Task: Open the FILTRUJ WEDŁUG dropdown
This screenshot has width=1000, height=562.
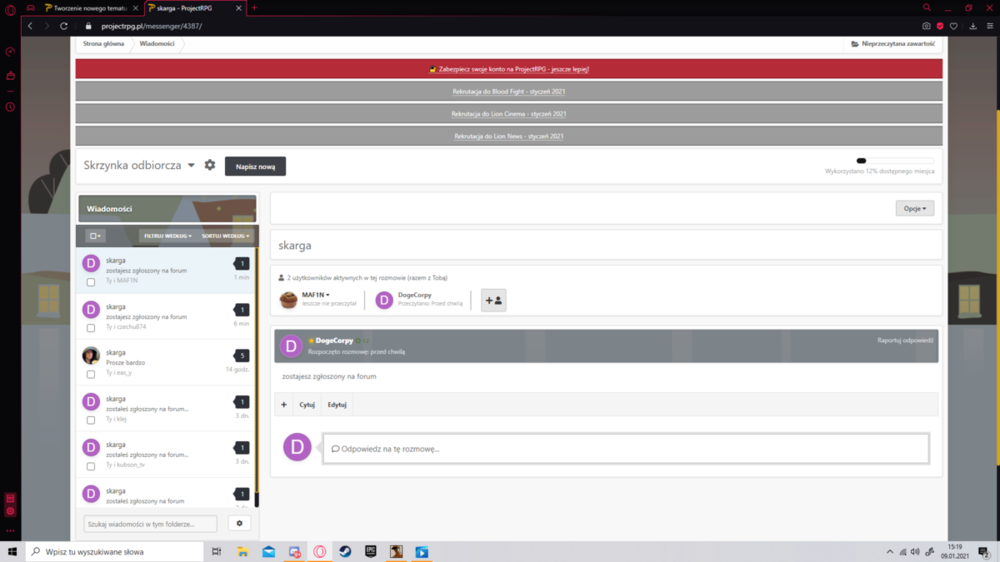Action: 168,236
